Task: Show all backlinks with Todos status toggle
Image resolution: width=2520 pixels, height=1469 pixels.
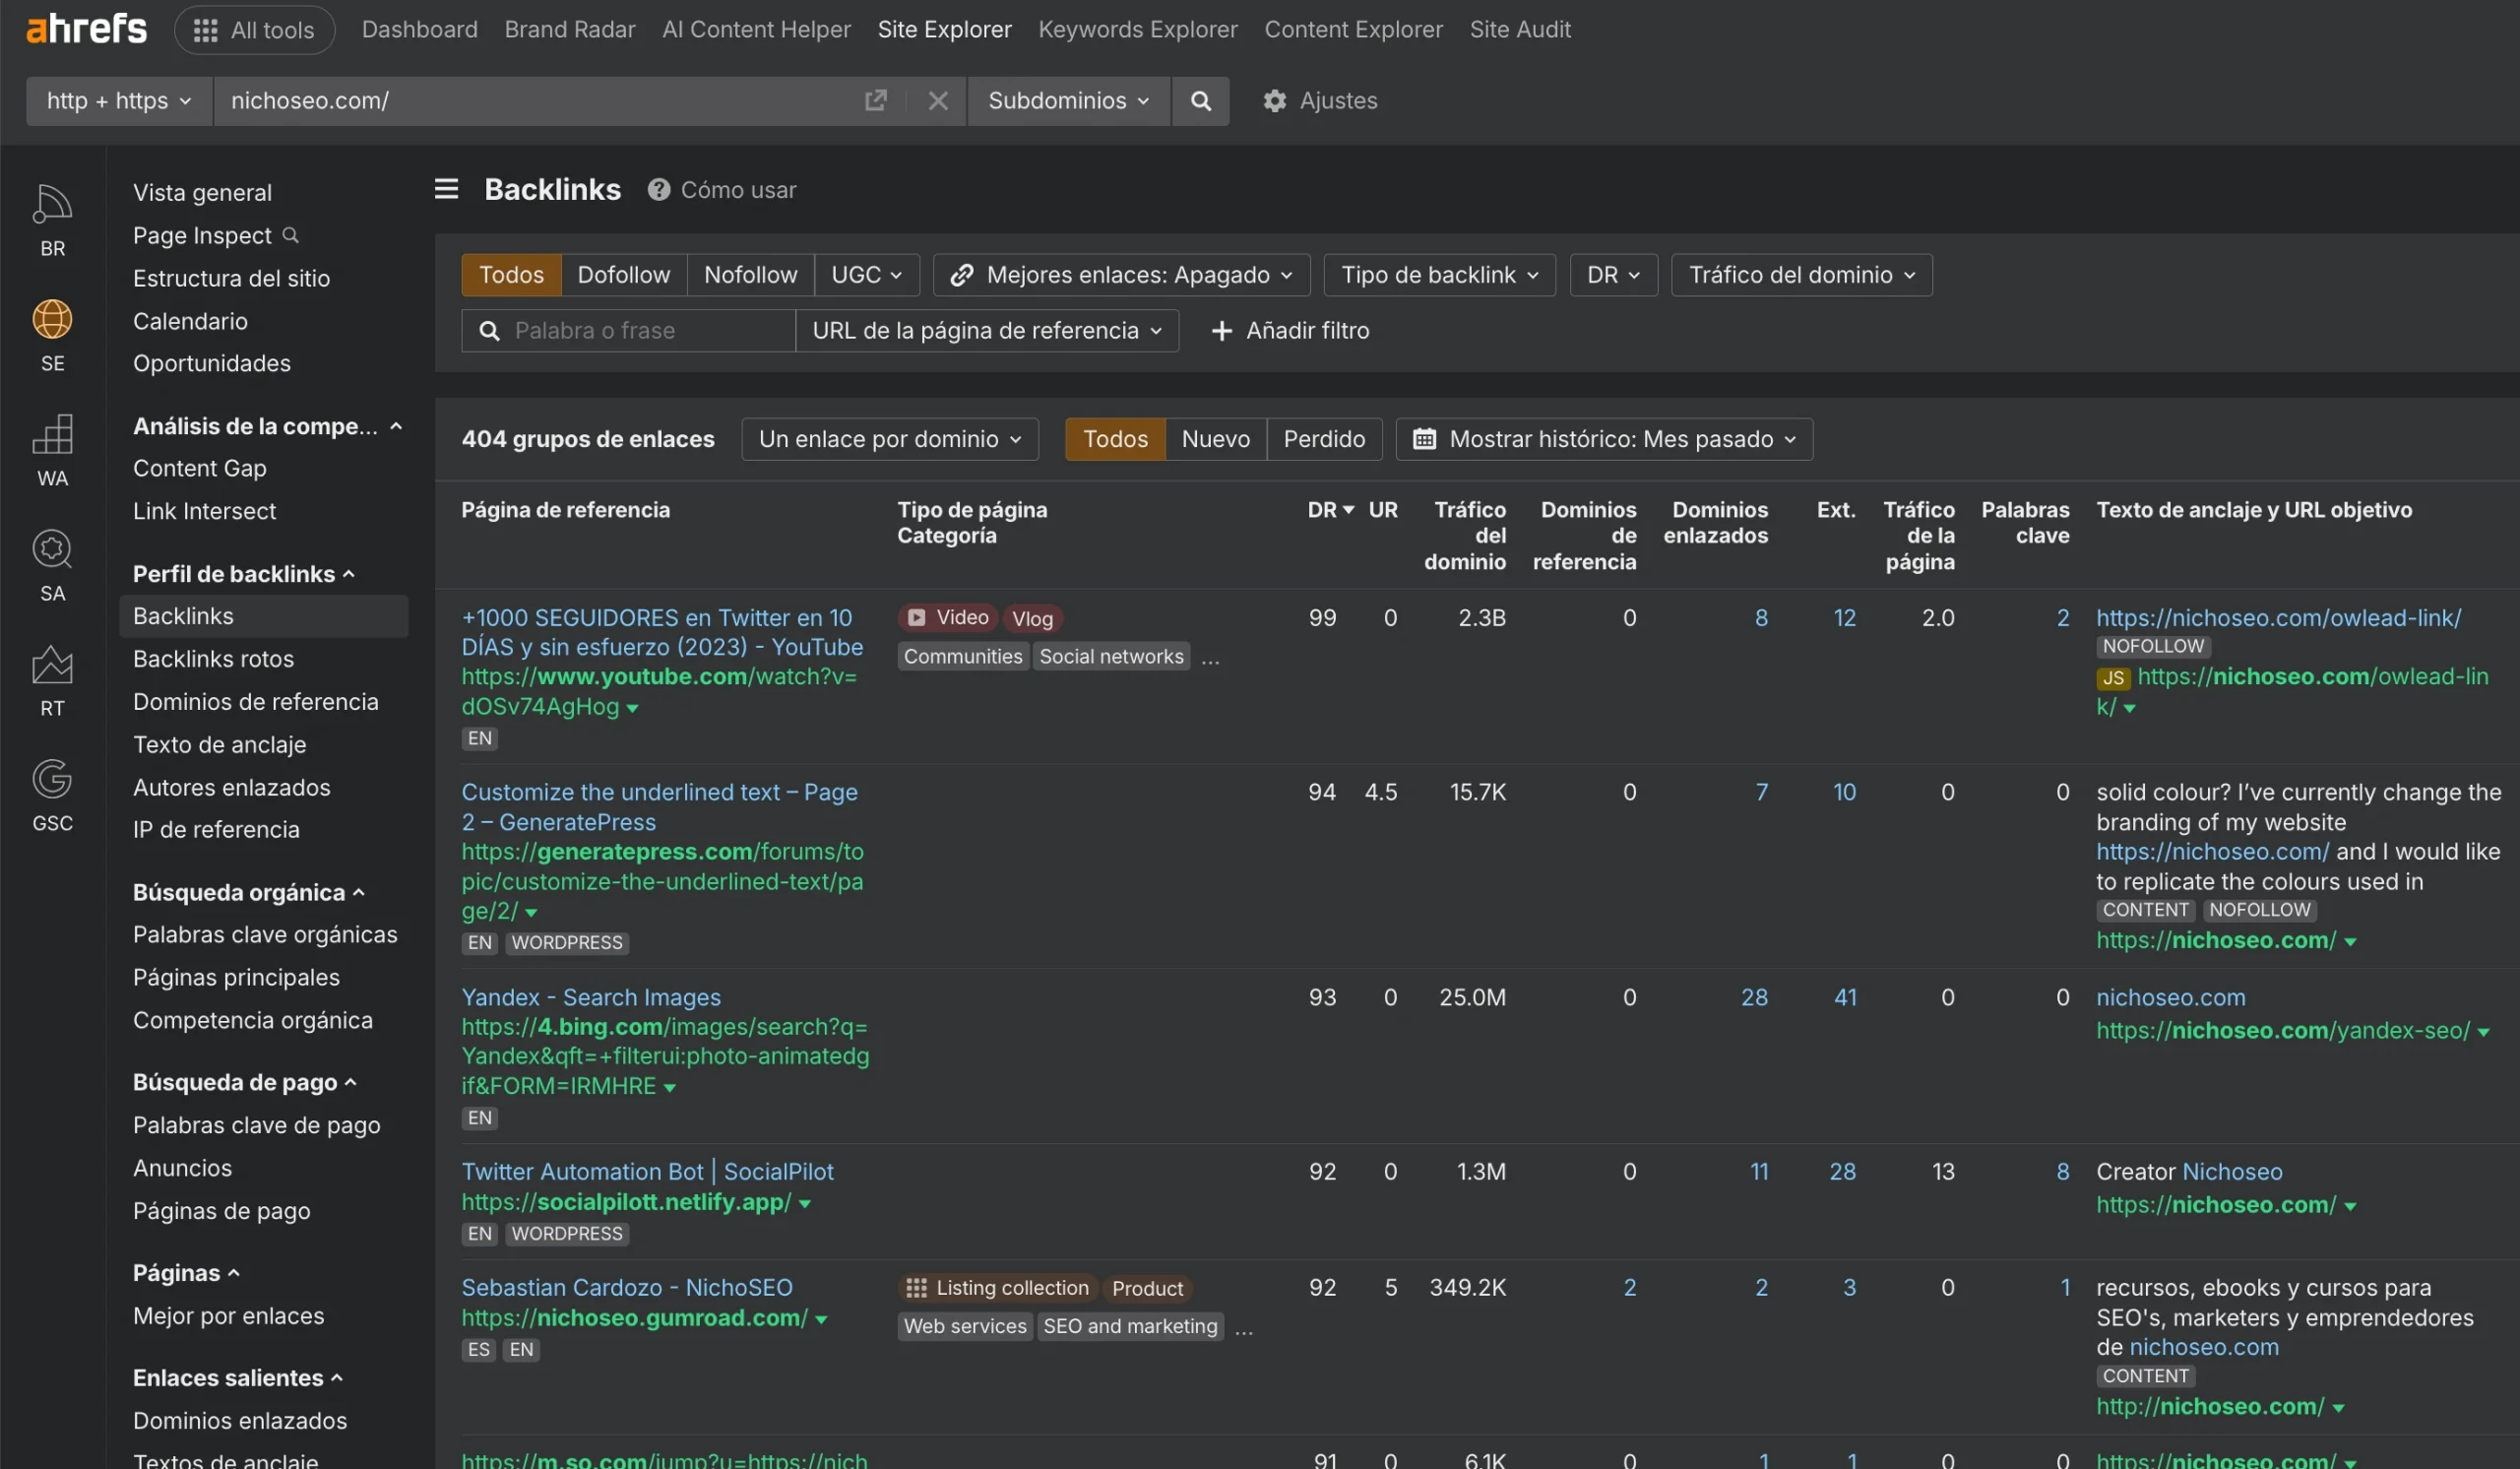Action: click(x=1115, y=439)
